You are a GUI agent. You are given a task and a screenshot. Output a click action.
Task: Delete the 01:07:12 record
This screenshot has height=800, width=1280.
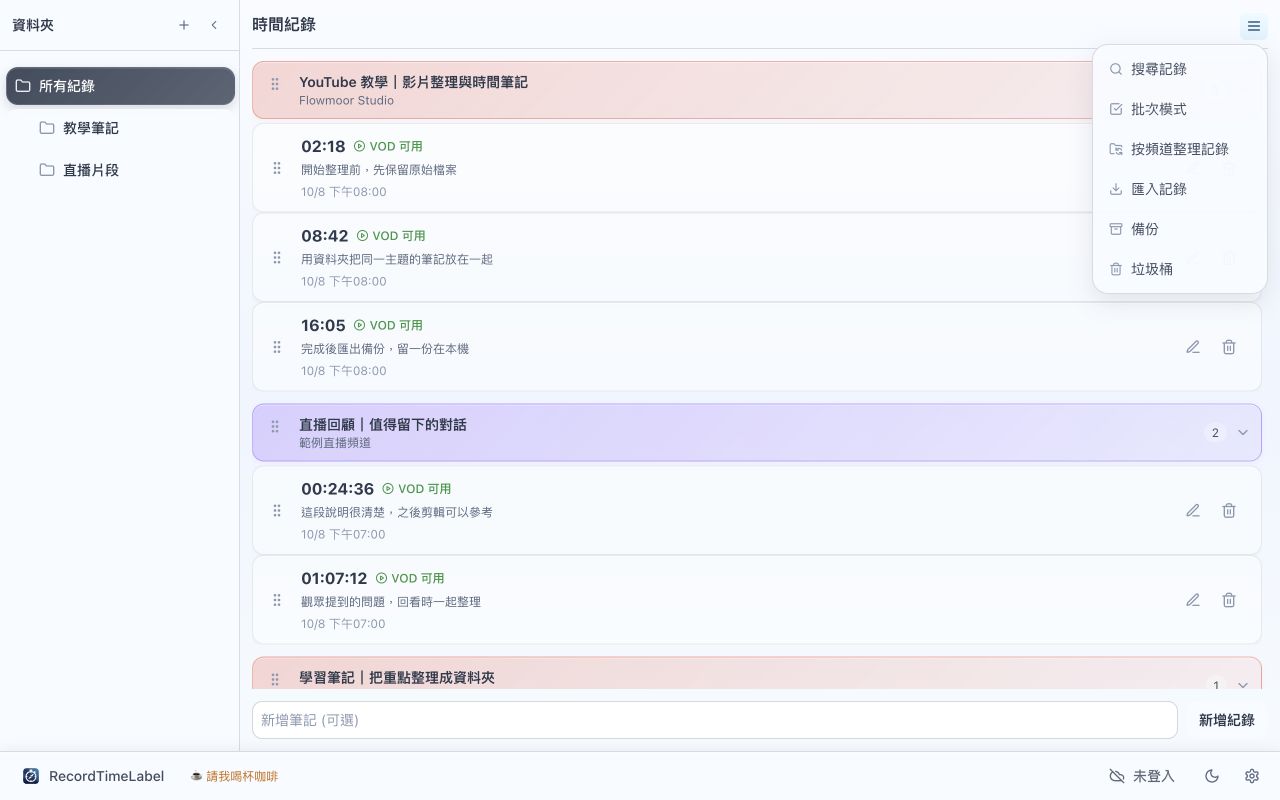(1229, 600)
